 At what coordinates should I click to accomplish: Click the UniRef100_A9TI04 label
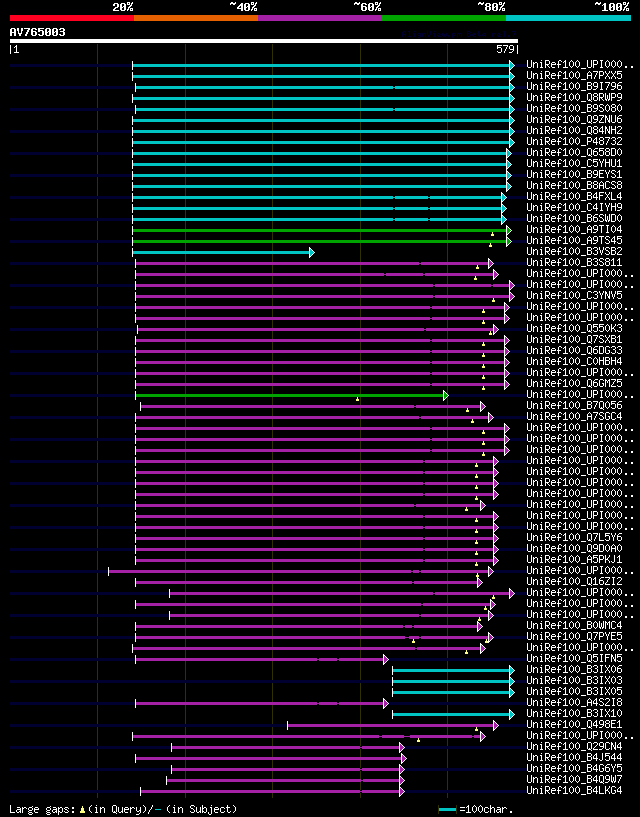(574, 229)
